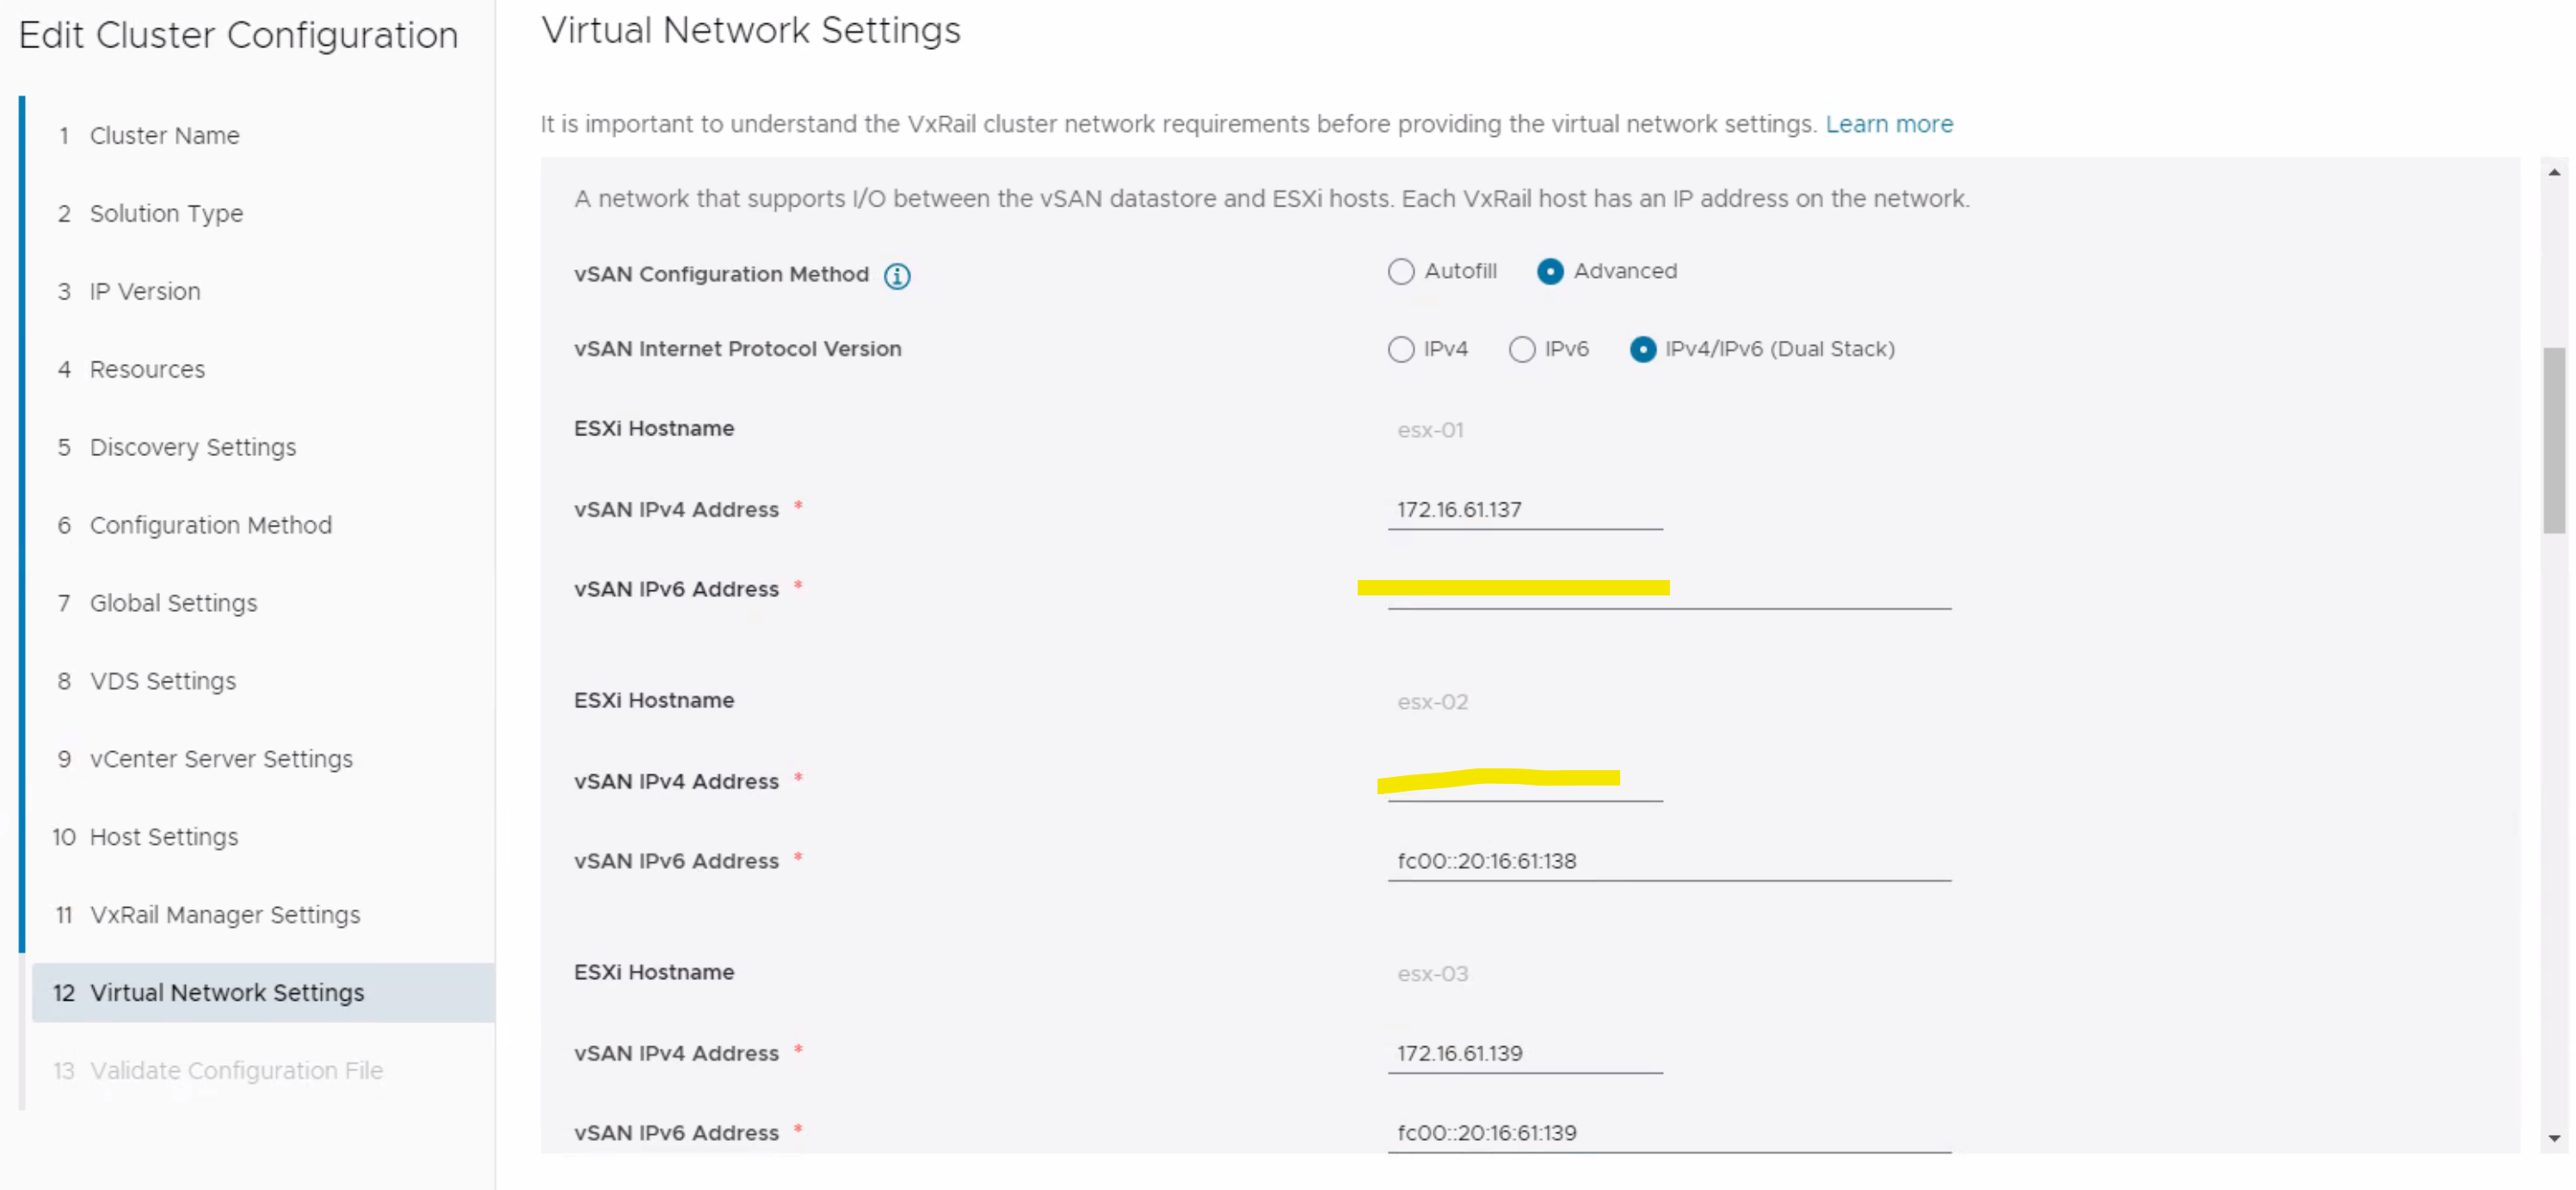
Task: Go to the Configuration Method step
Action: click(x=211, y=525)
